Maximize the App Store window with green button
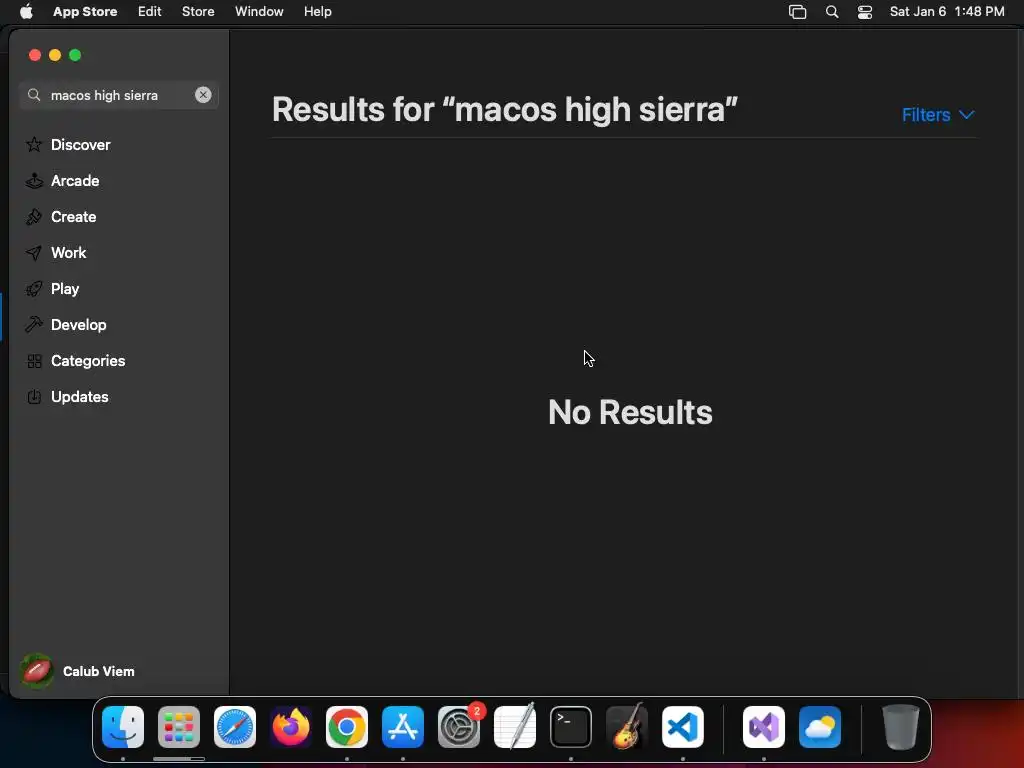The image size is (1024, 768). (x=75, y=55)
